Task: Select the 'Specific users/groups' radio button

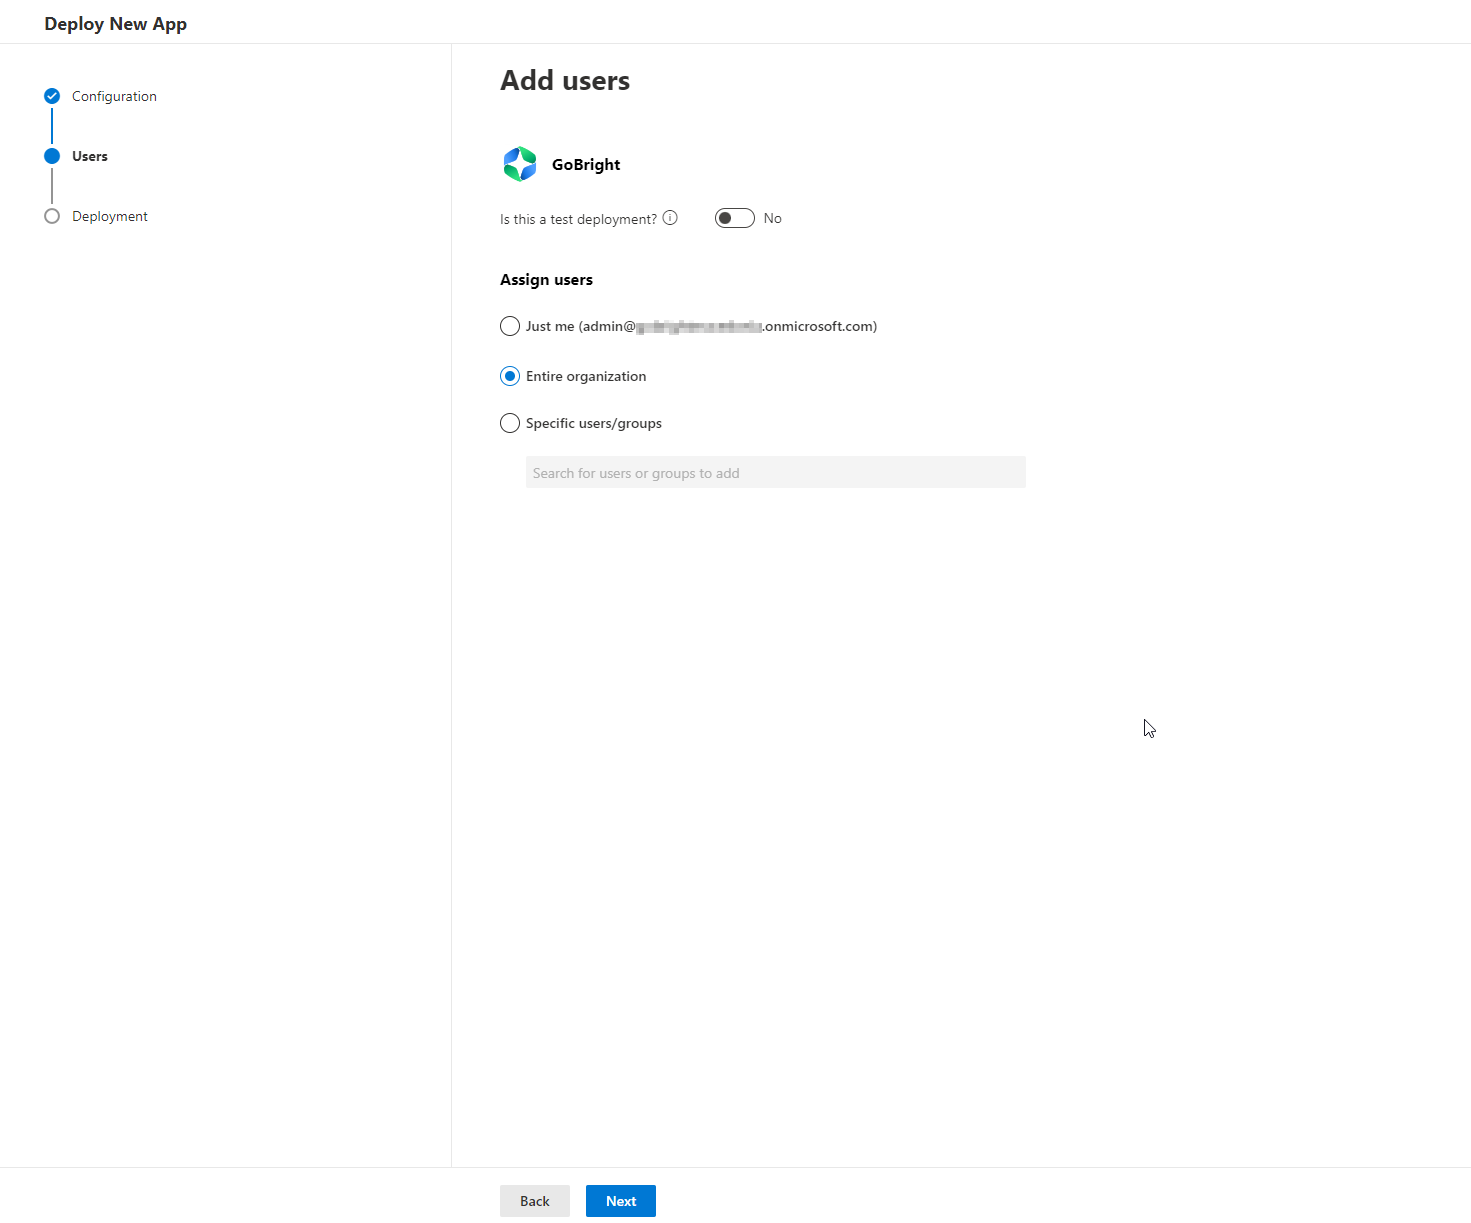Action: [x=510, y=423]
